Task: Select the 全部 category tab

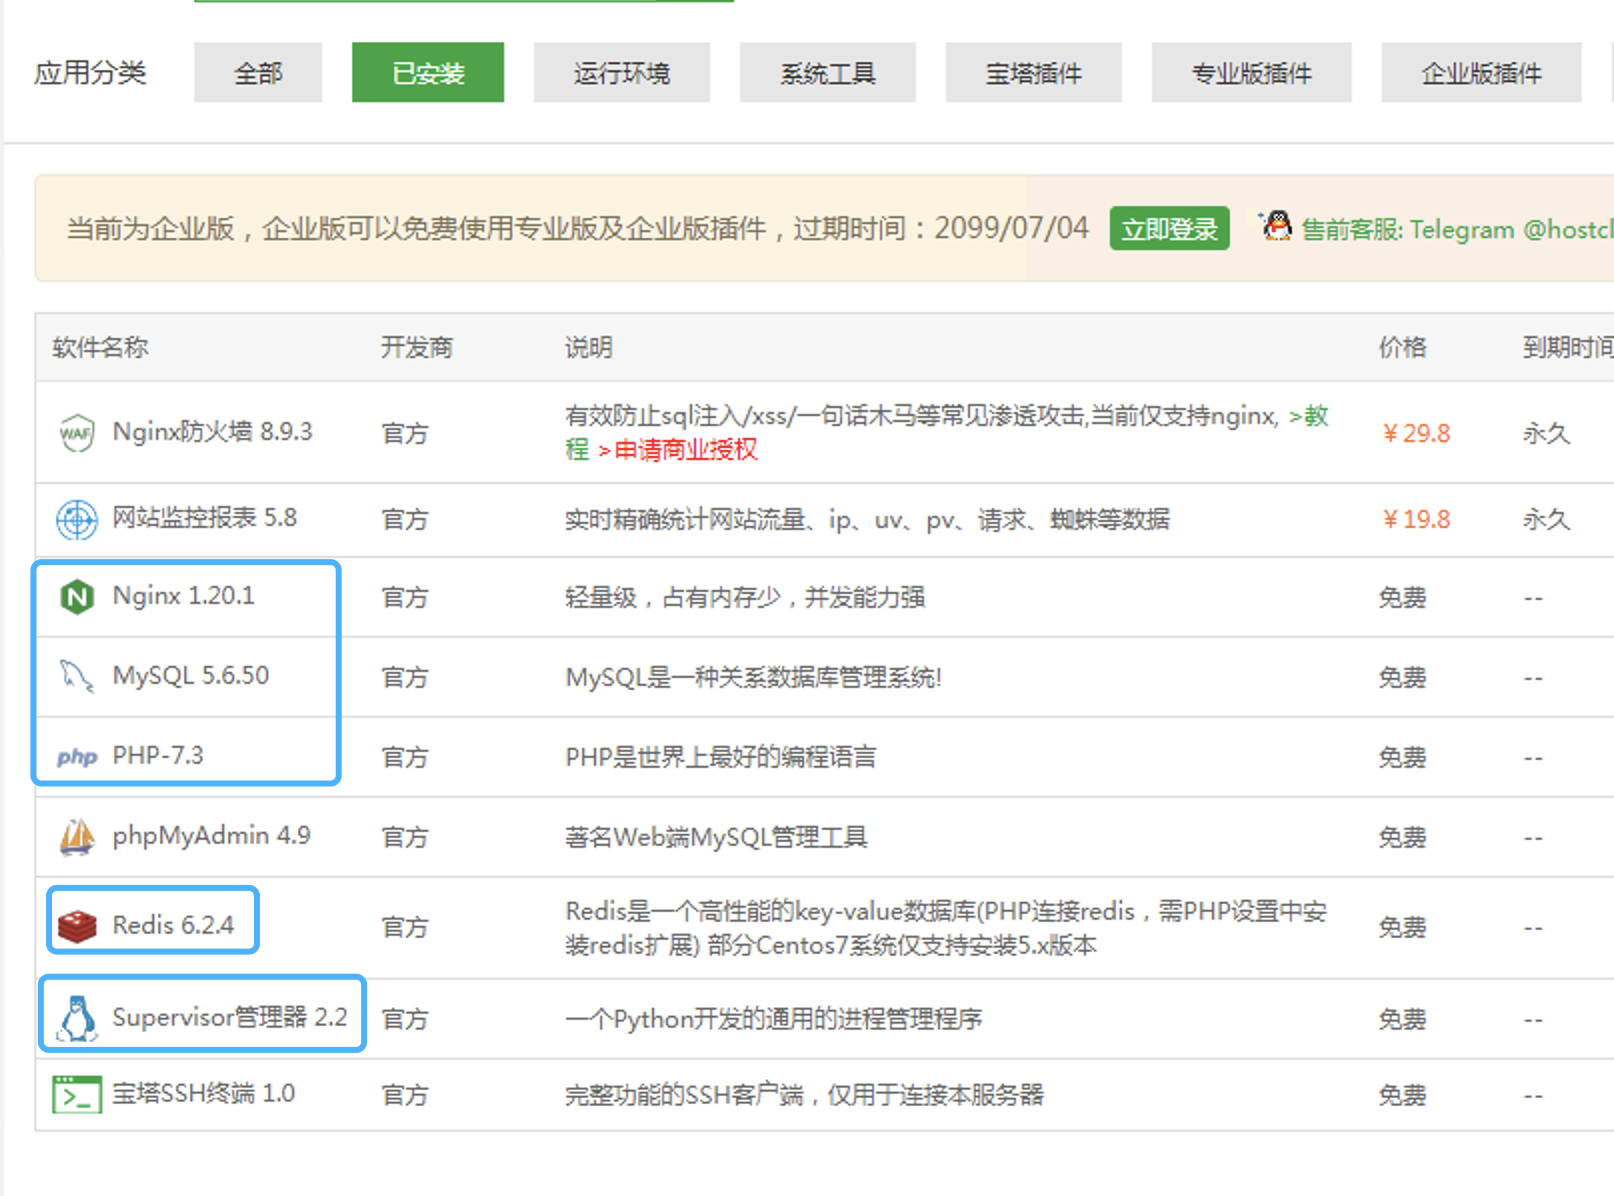Action: click(258, 72)
